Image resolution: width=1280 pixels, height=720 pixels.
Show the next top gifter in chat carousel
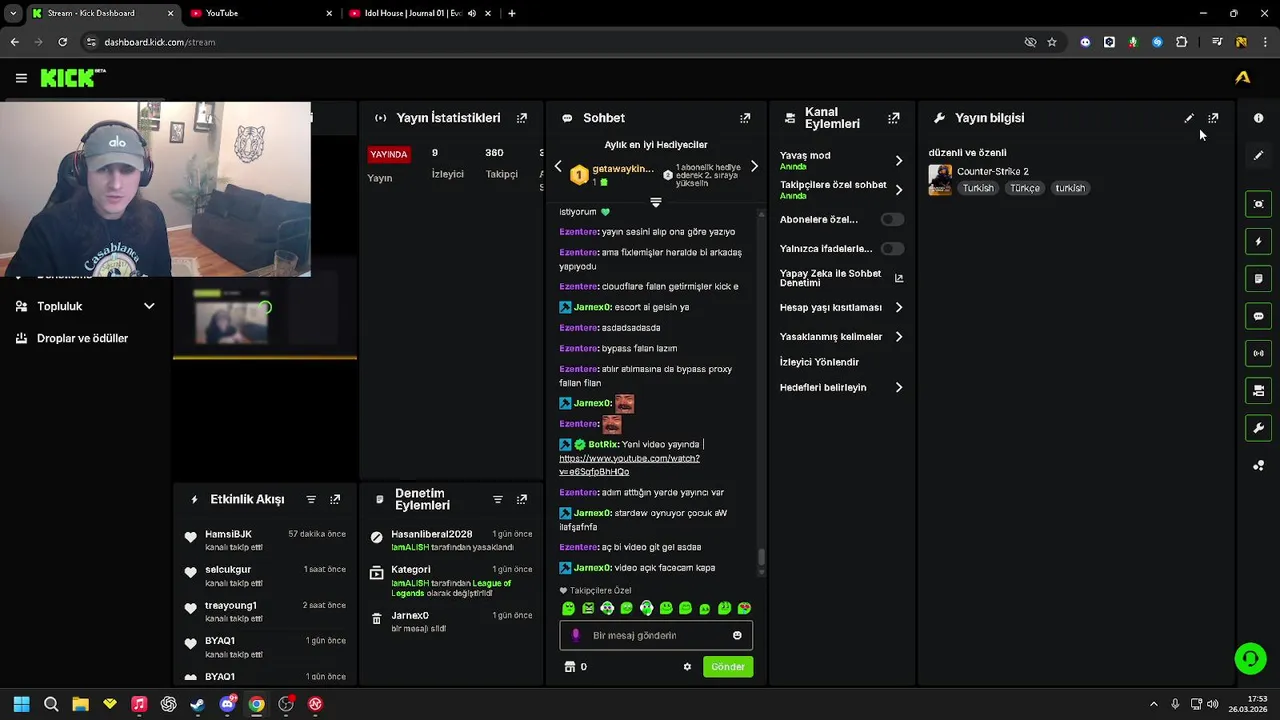coord(754,167)
